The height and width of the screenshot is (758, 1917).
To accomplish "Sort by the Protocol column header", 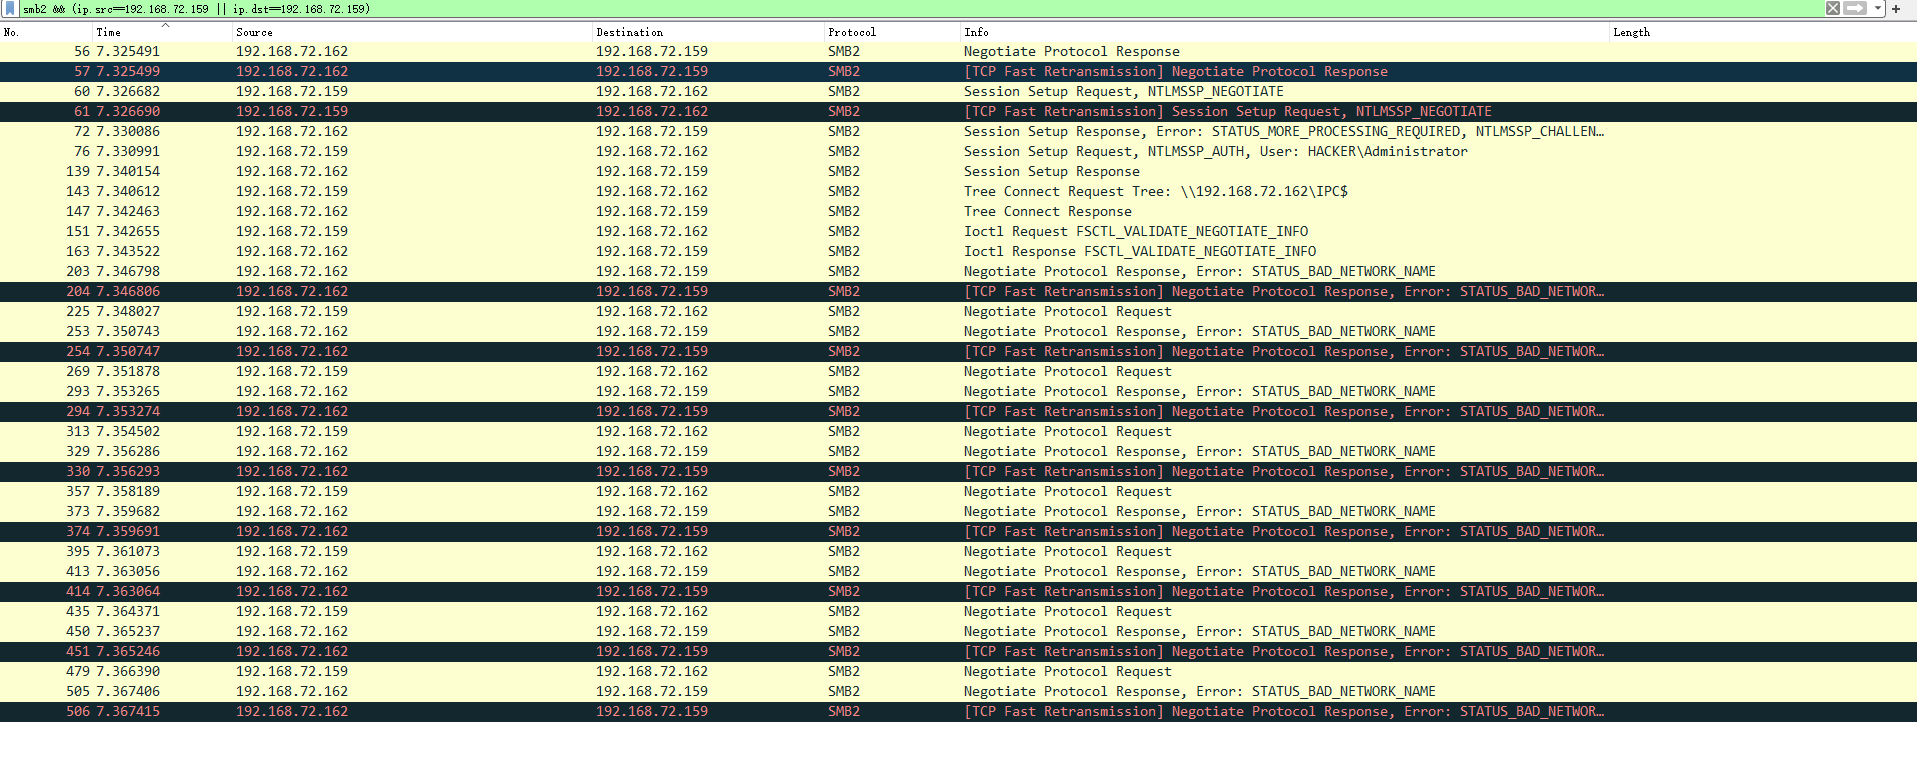I will [892, 32].
